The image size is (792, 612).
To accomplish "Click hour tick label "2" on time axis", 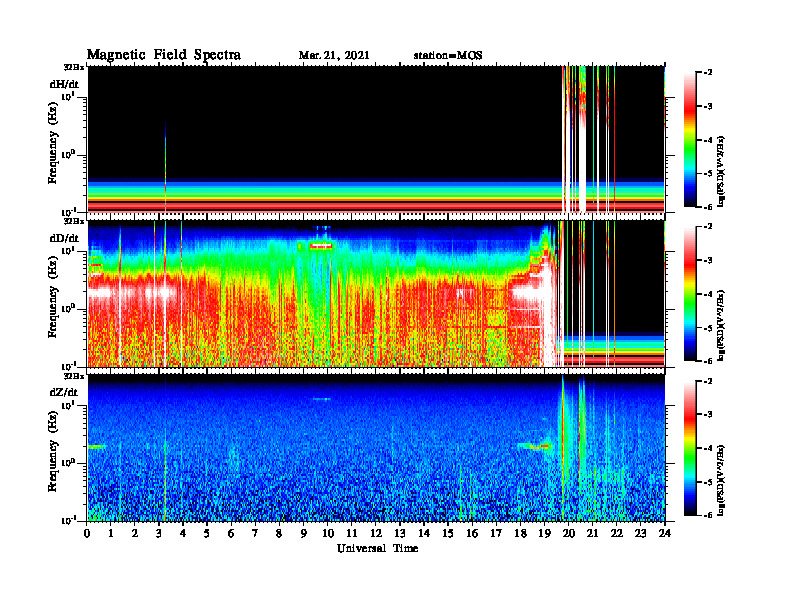I will (135, 533).
